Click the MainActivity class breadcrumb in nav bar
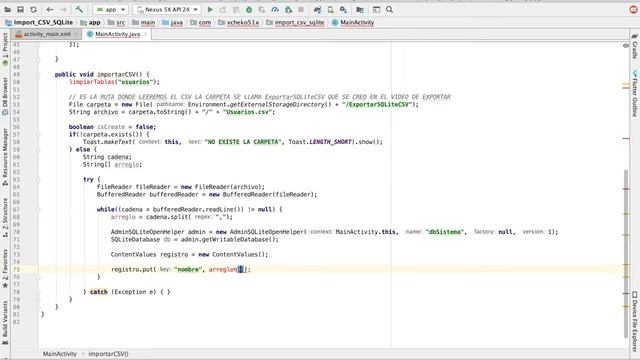640x360 pixels. point(353,22)
